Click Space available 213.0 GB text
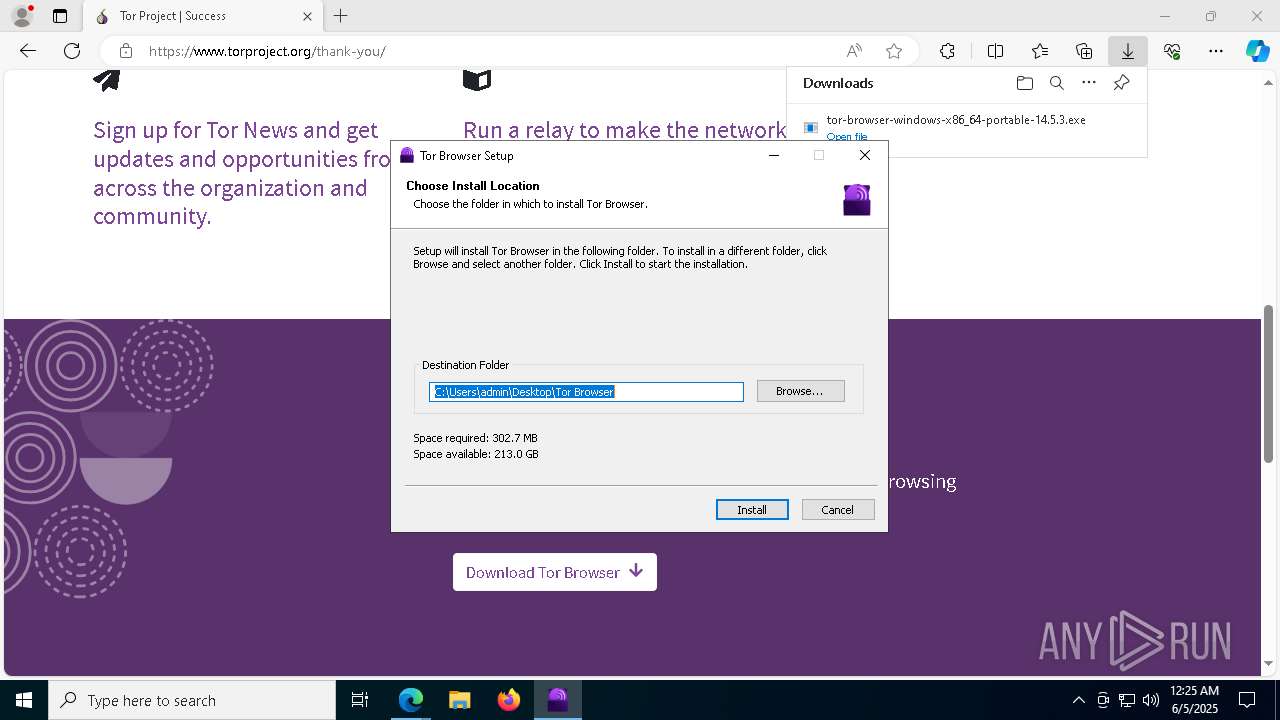 tap(476, 454)
